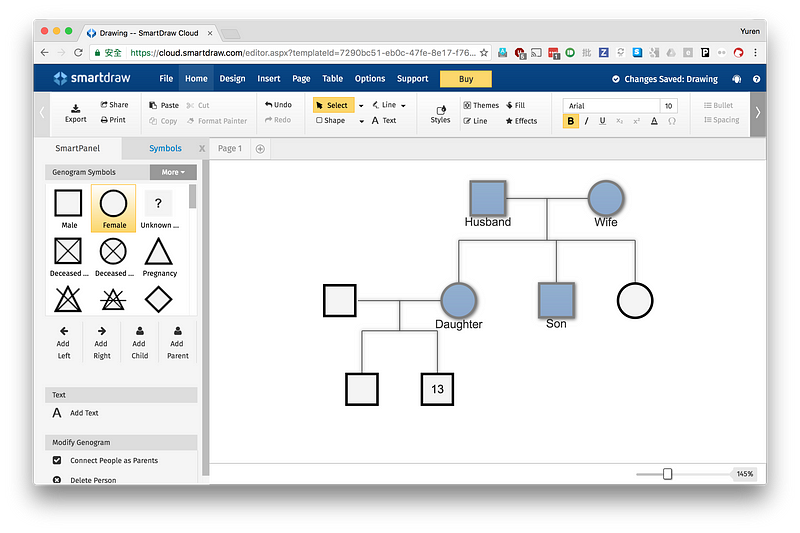Click the Undo button
Image resolution: width=800 pixels, height=533 pixels.
[x=278, y=105]
